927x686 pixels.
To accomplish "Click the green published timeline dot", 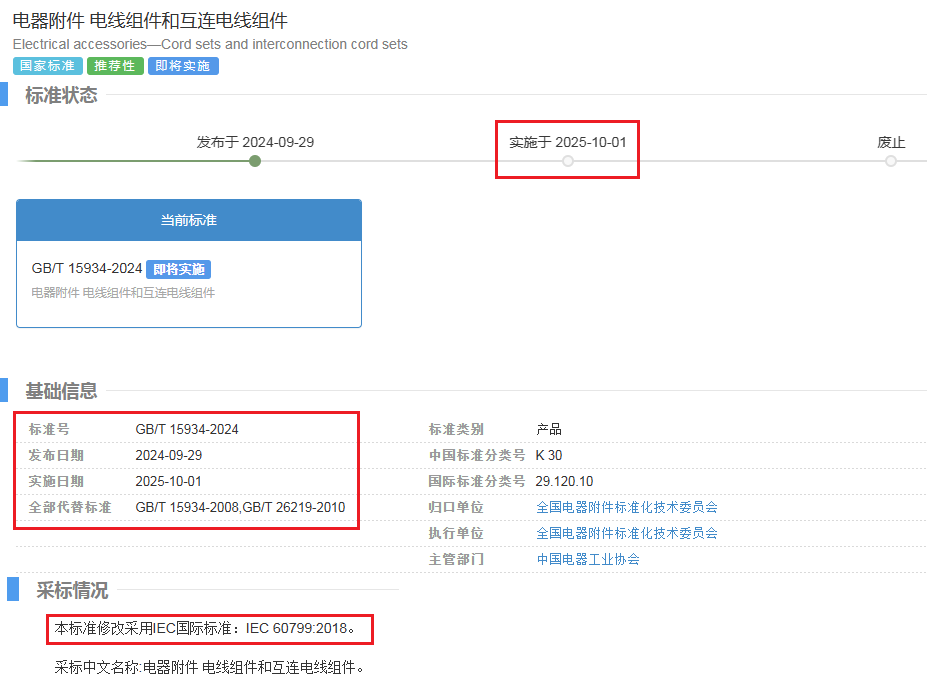I will [255, 161].
